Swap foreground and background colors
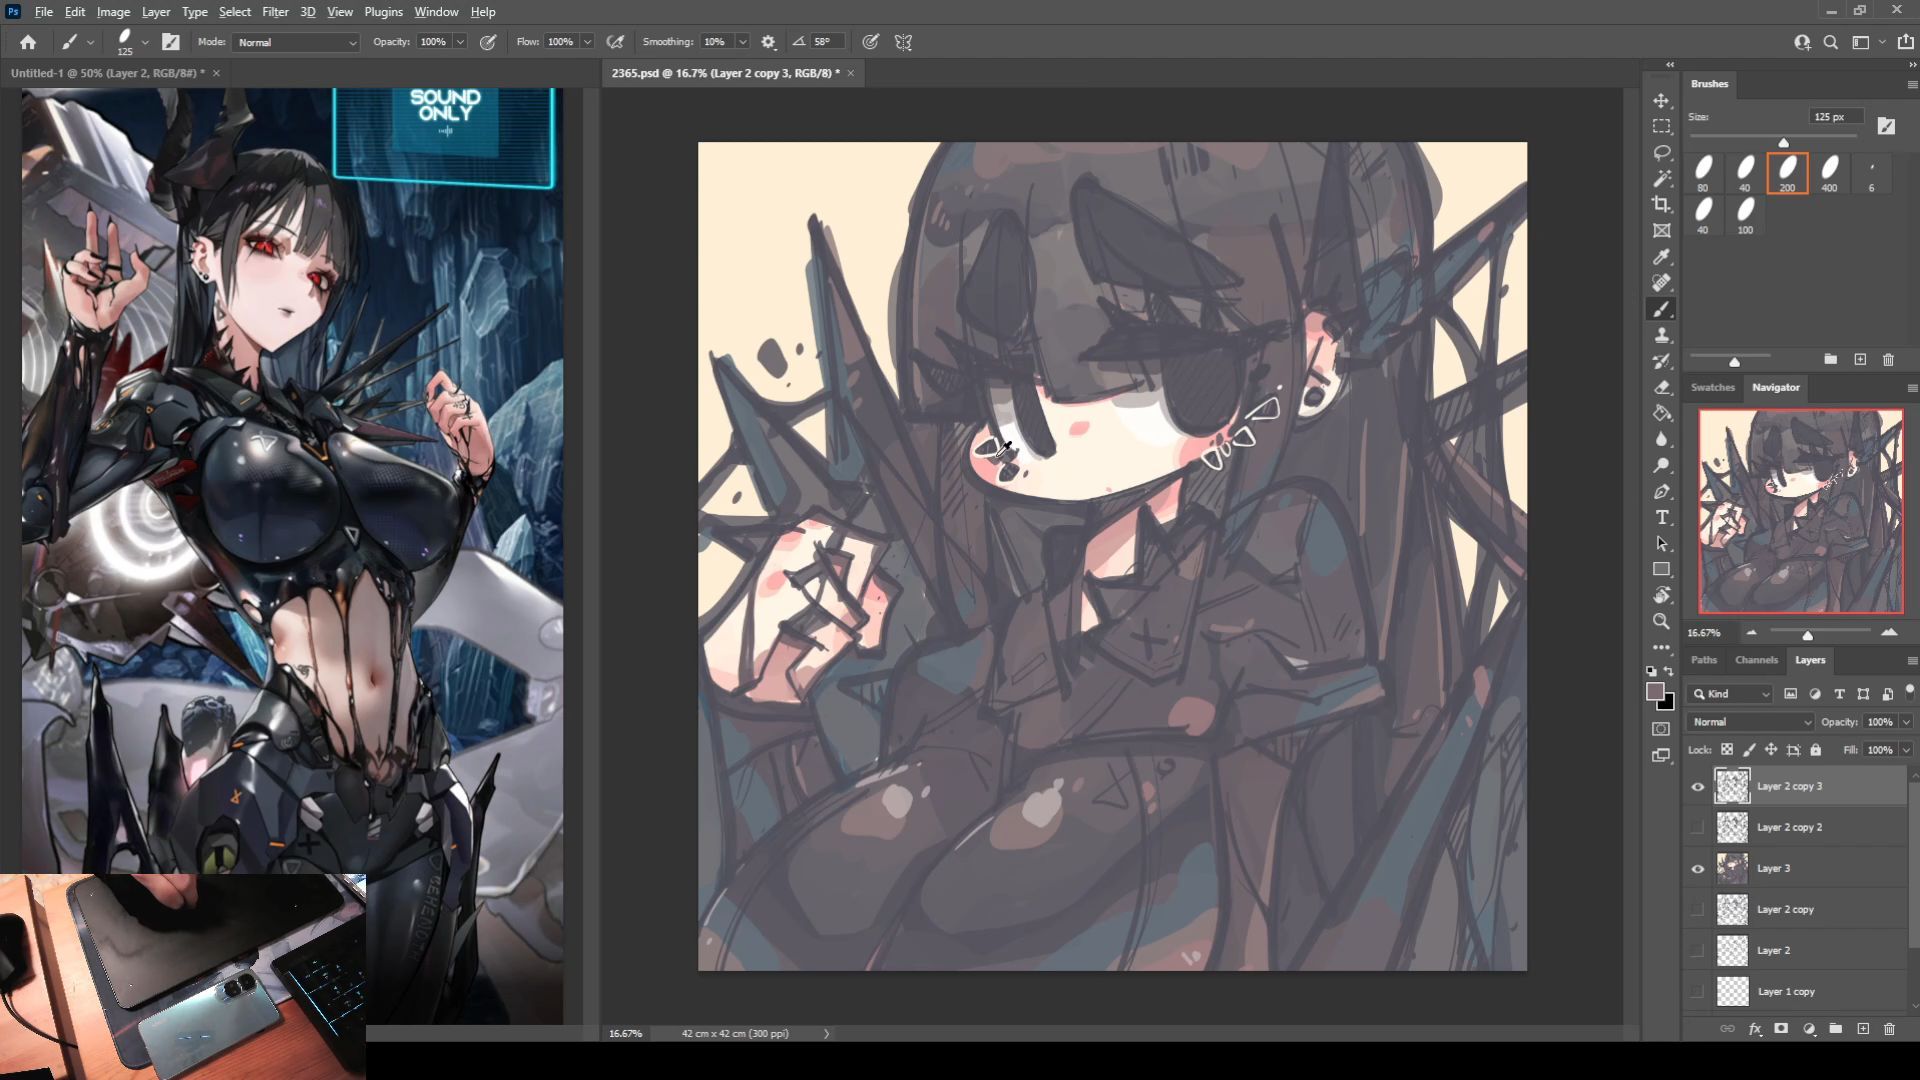The height and width of the screenshot is (1080, 1920). 1668,672
